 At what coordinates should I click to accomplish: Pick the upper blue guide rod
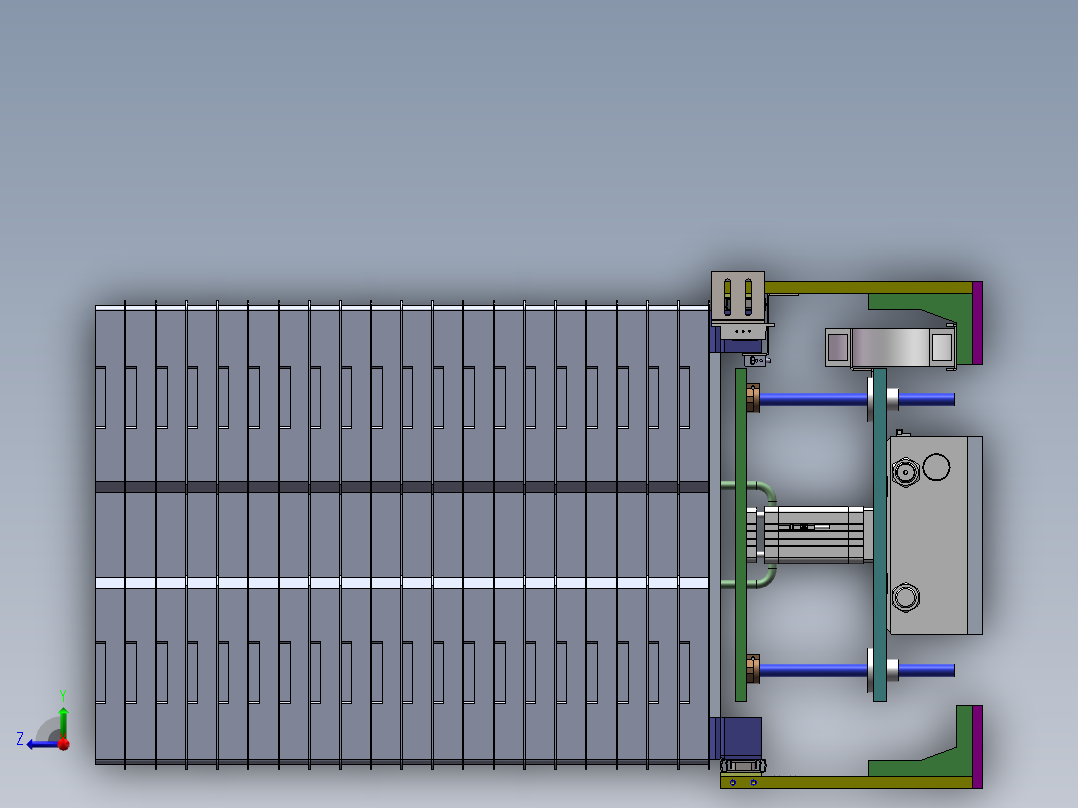(856, 399)
